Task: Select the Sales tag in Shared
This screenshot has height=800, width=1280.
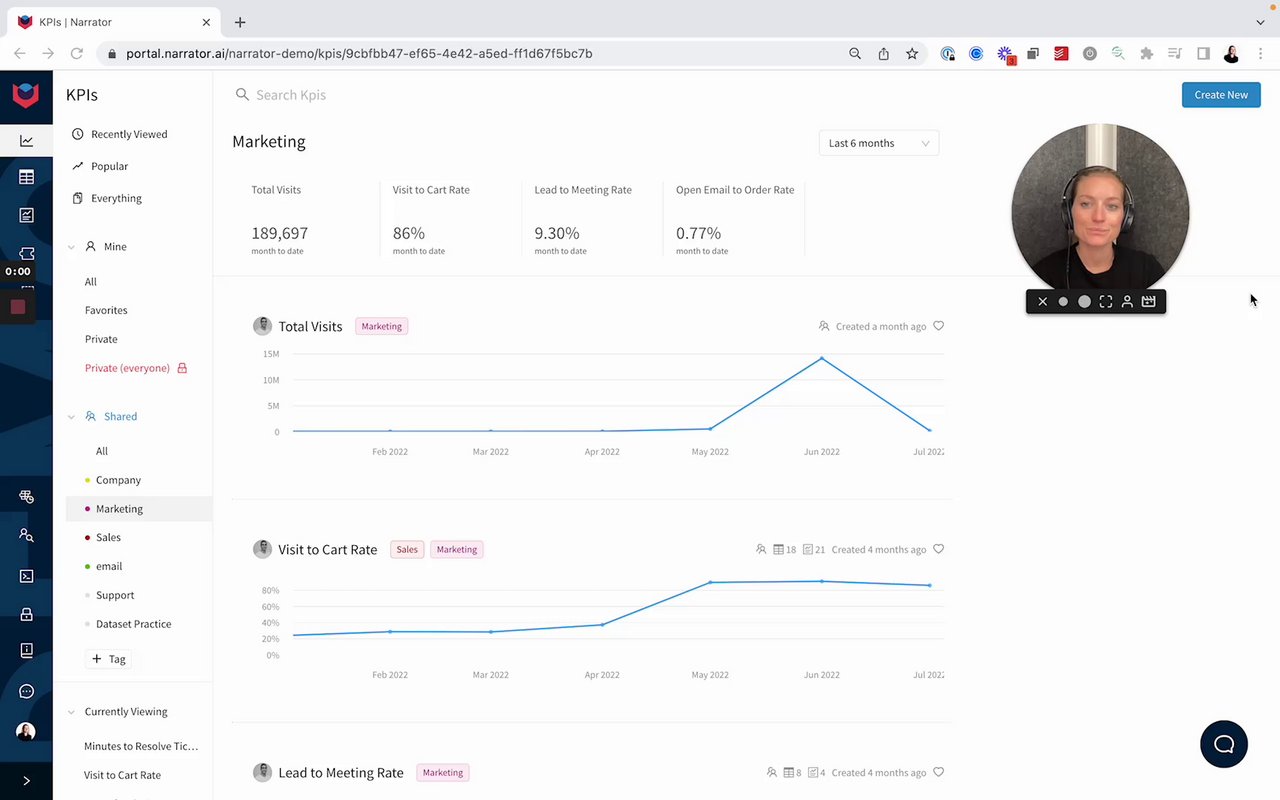Action: (x=108, y=537)
